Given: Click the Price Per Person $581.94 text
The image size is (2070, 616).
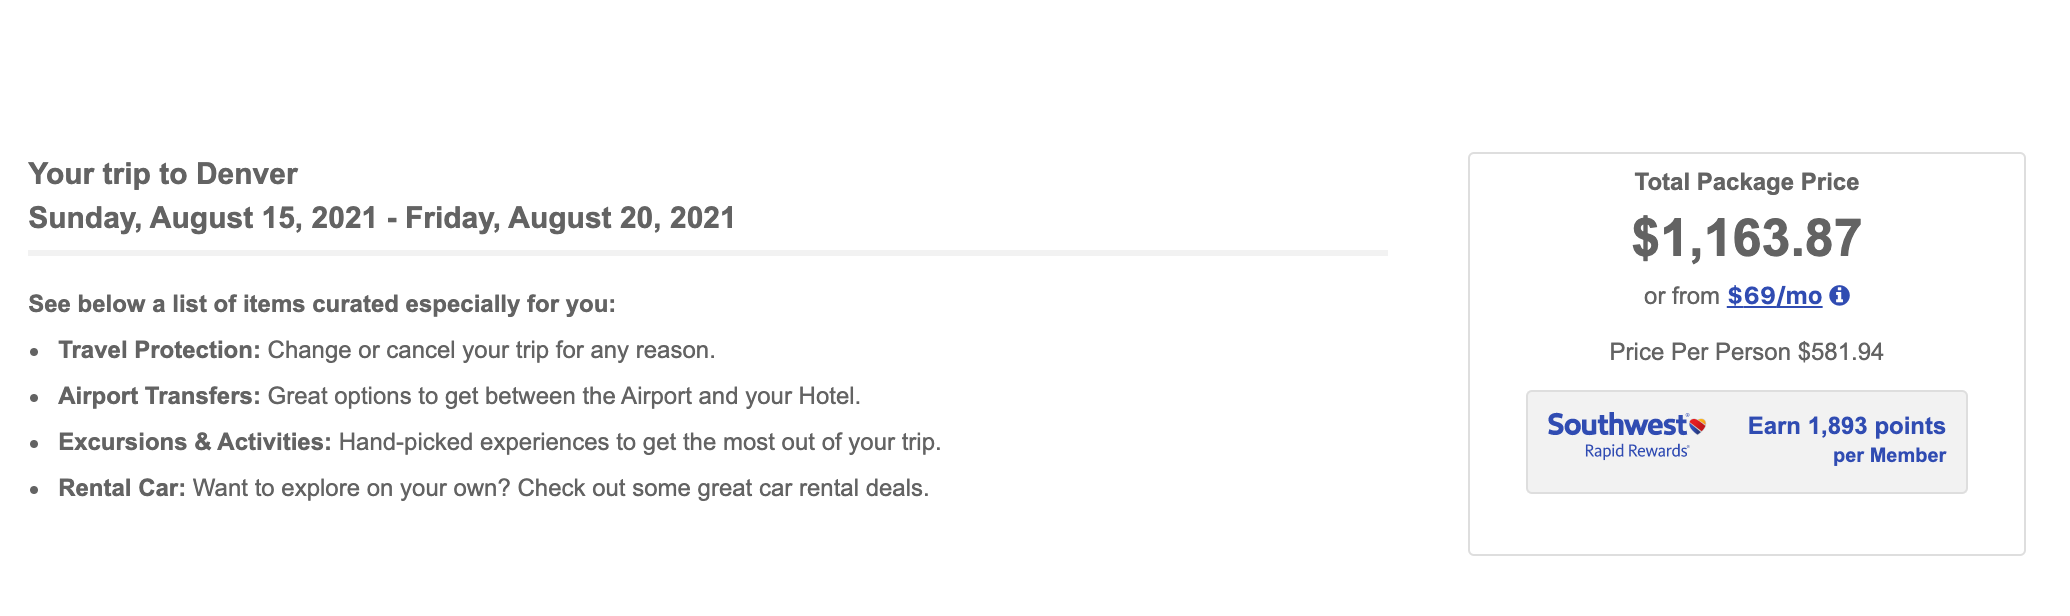Looking at the screenshot, I should click(x=1746, y=352).
